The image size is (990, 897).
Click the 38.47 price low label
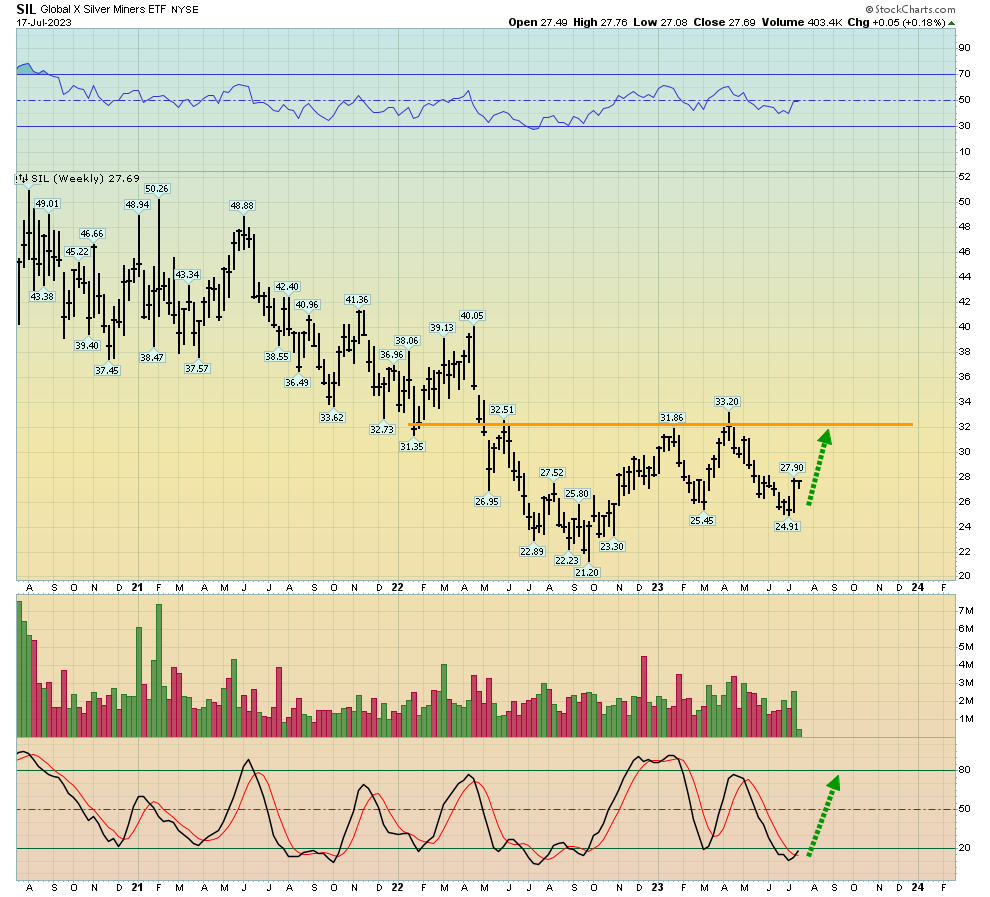152,357
